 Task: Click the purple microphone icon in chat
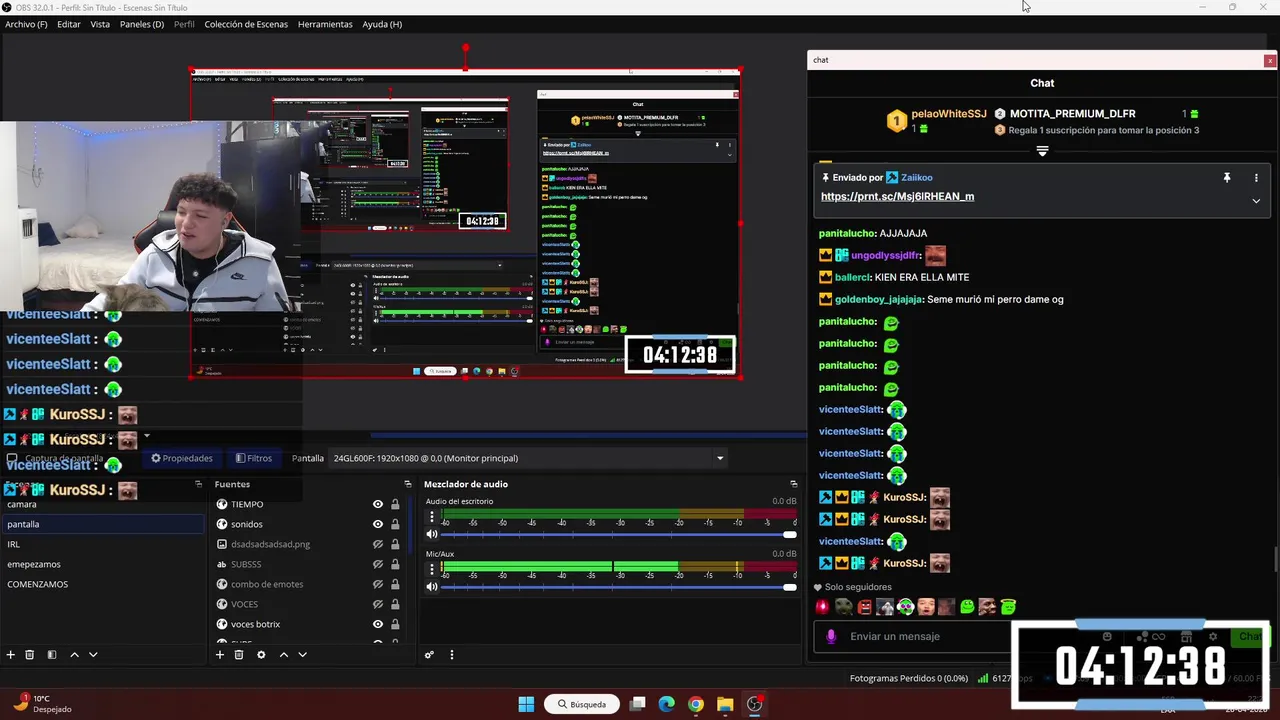(x=831, y=636)
